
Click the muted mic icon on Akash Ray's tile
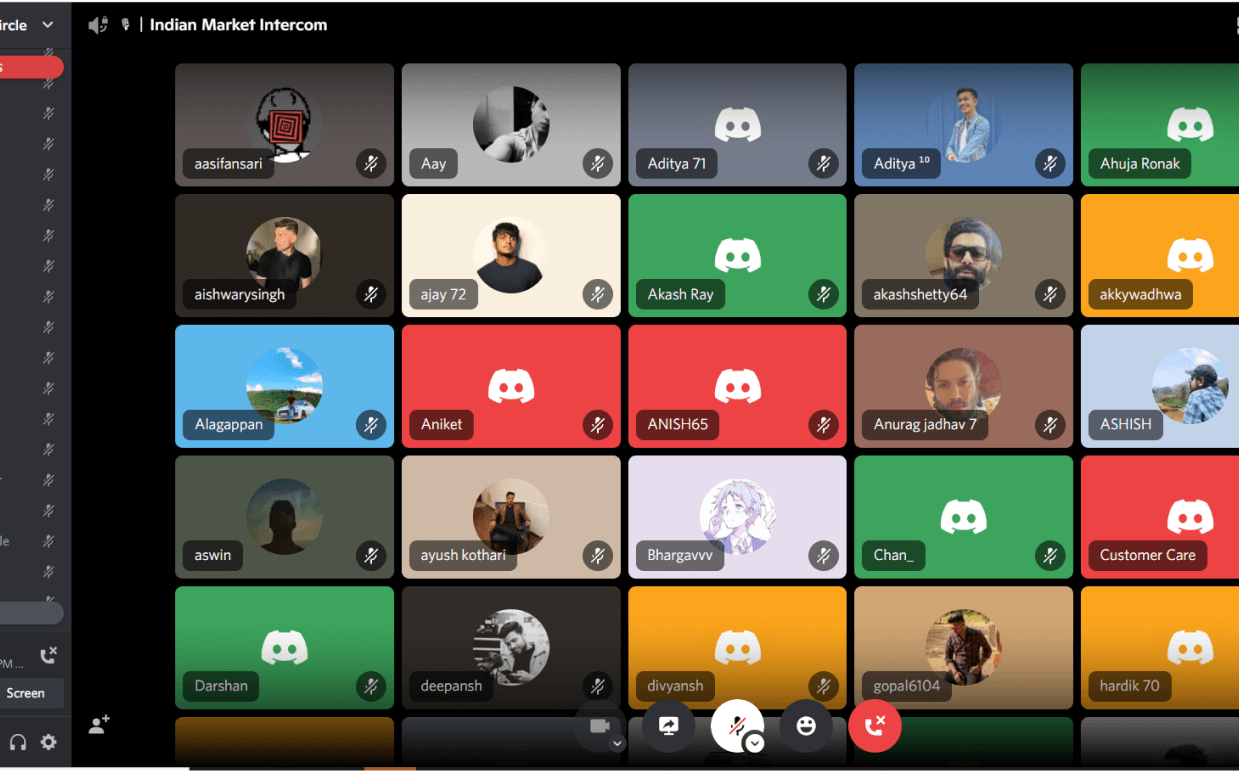[x=823, y=294]
